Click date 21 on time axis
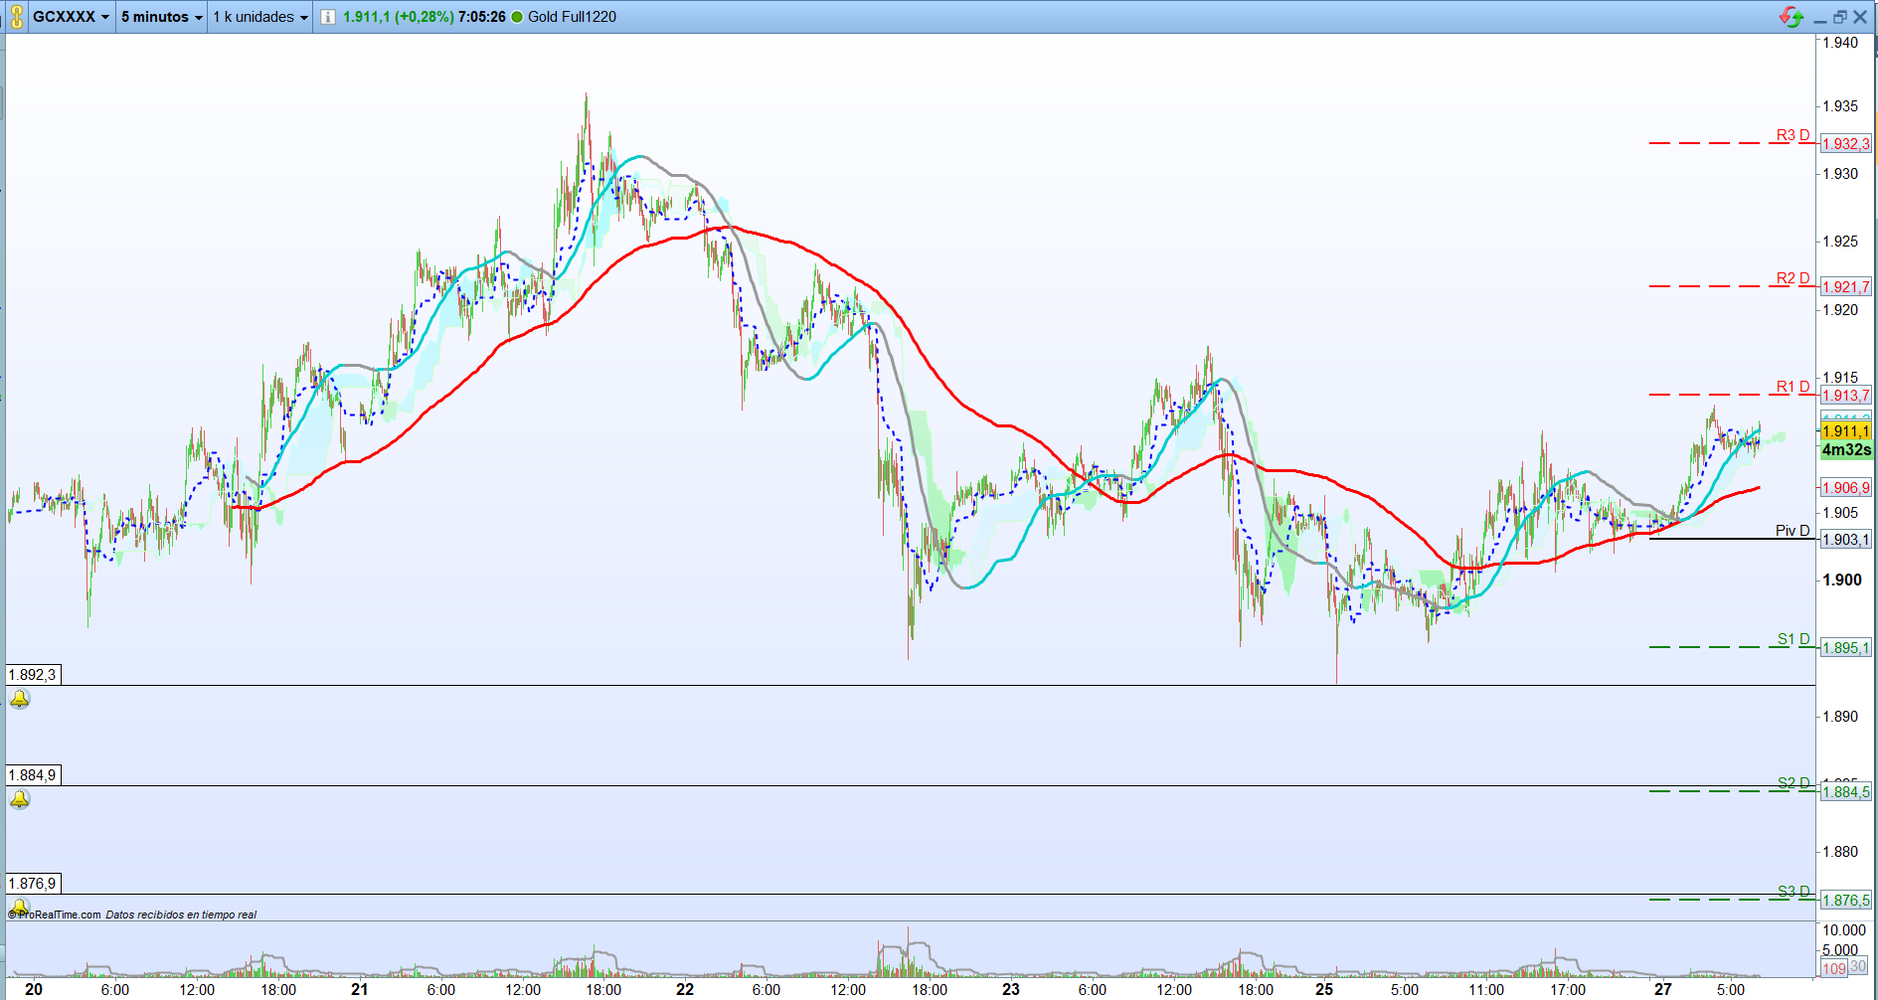 [359, 989]
